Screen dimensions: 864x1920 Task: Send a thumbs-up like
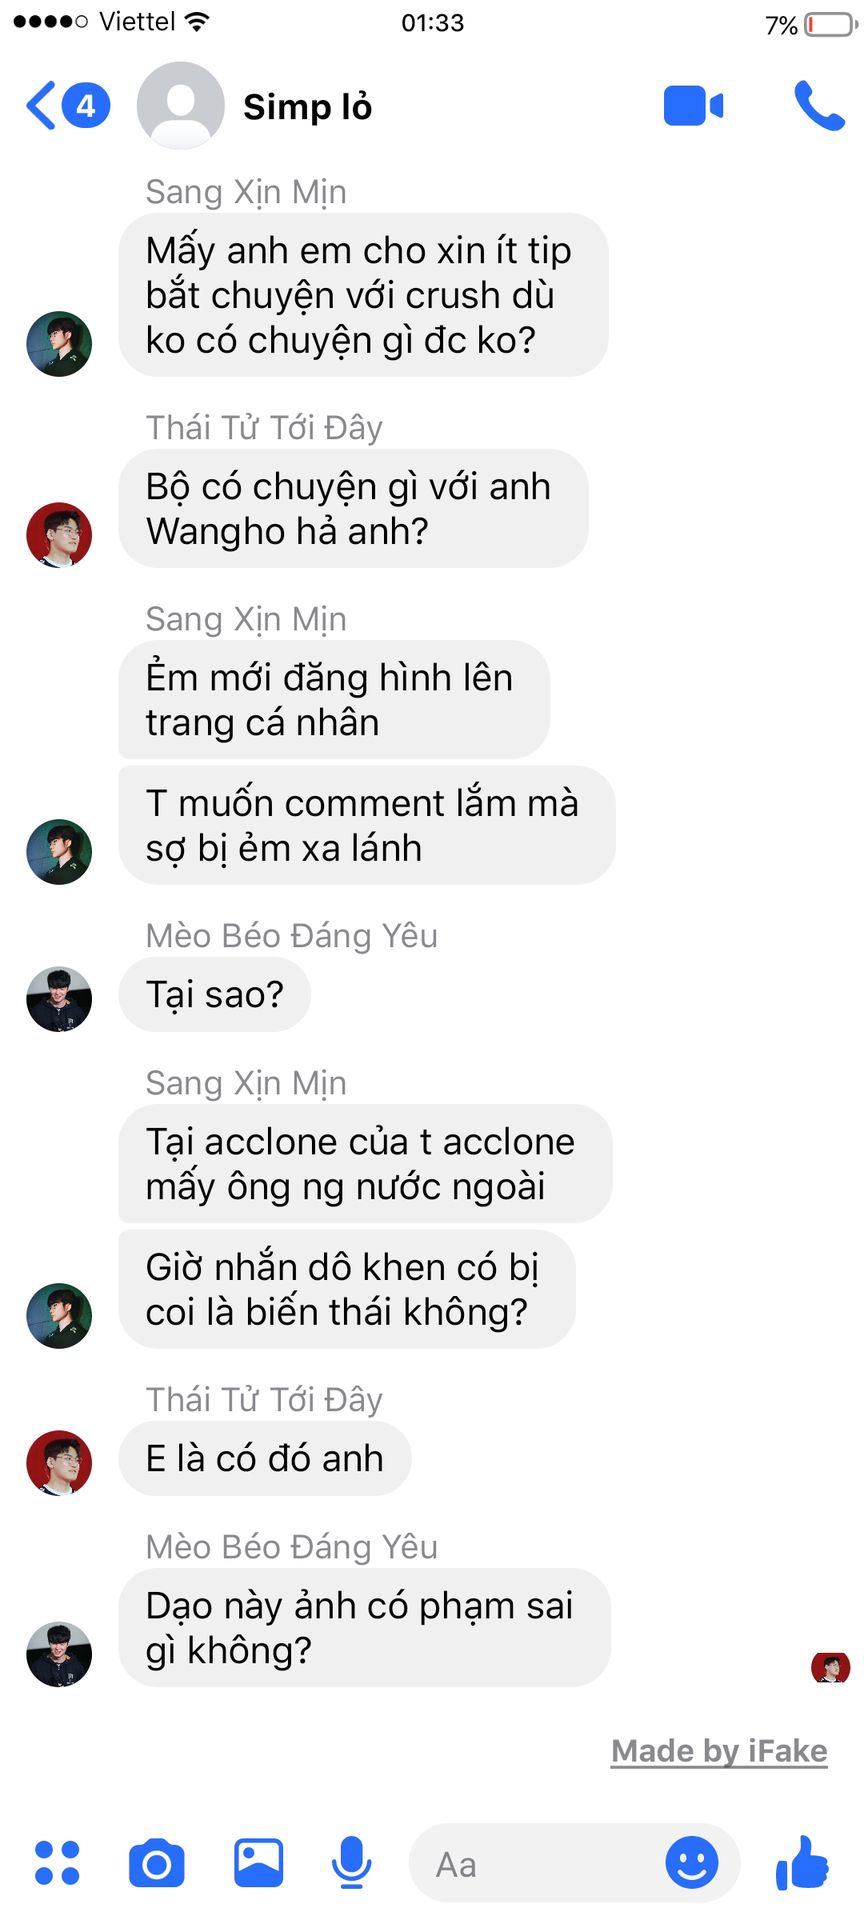[803, 1863]
